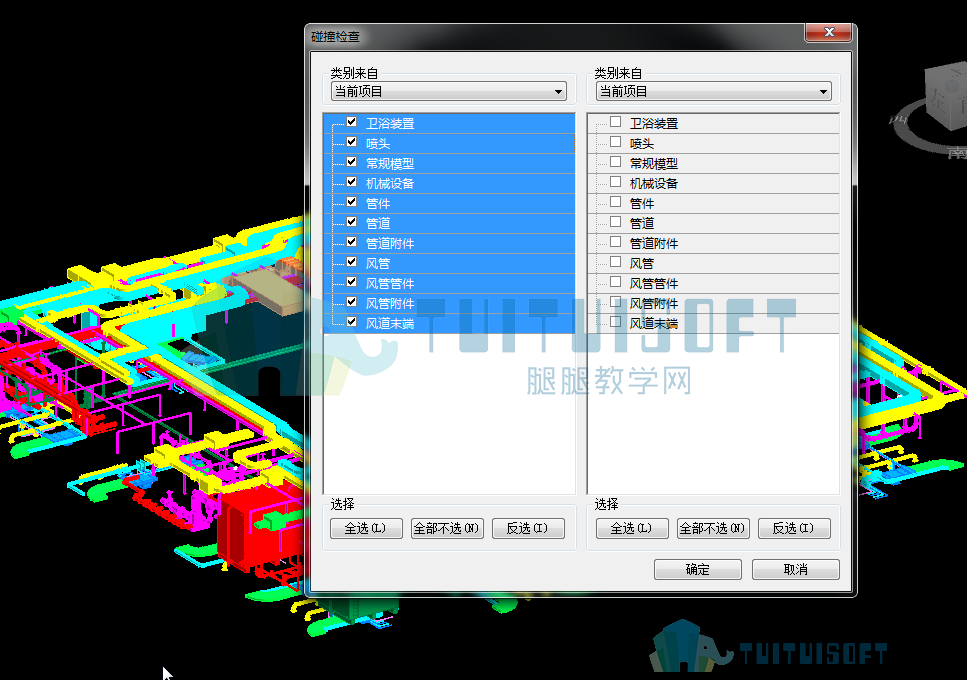The width and height of the screenshot is (967, 680).
Task: Click left 反选(I) button
Action: tap(528, 528)
